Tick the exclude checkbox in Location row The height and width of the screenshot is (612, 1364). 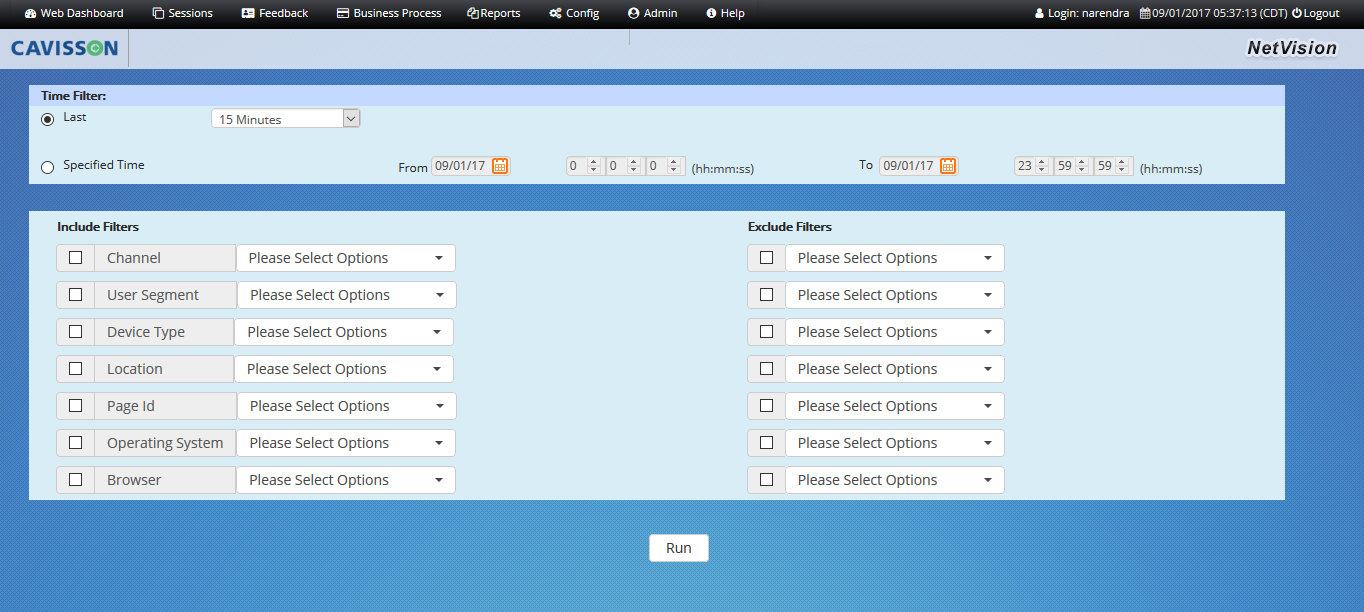(x=766, y=369)
